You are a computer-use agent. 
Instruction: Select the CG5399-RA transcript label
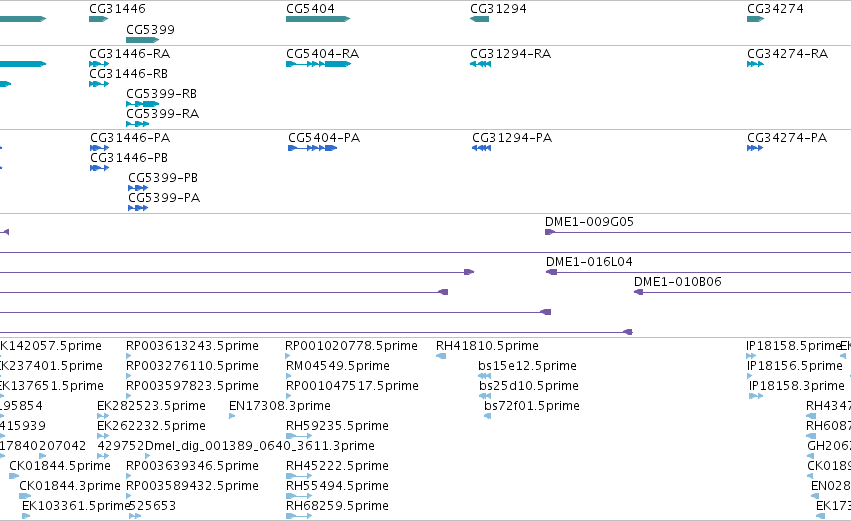click(163, 114)
